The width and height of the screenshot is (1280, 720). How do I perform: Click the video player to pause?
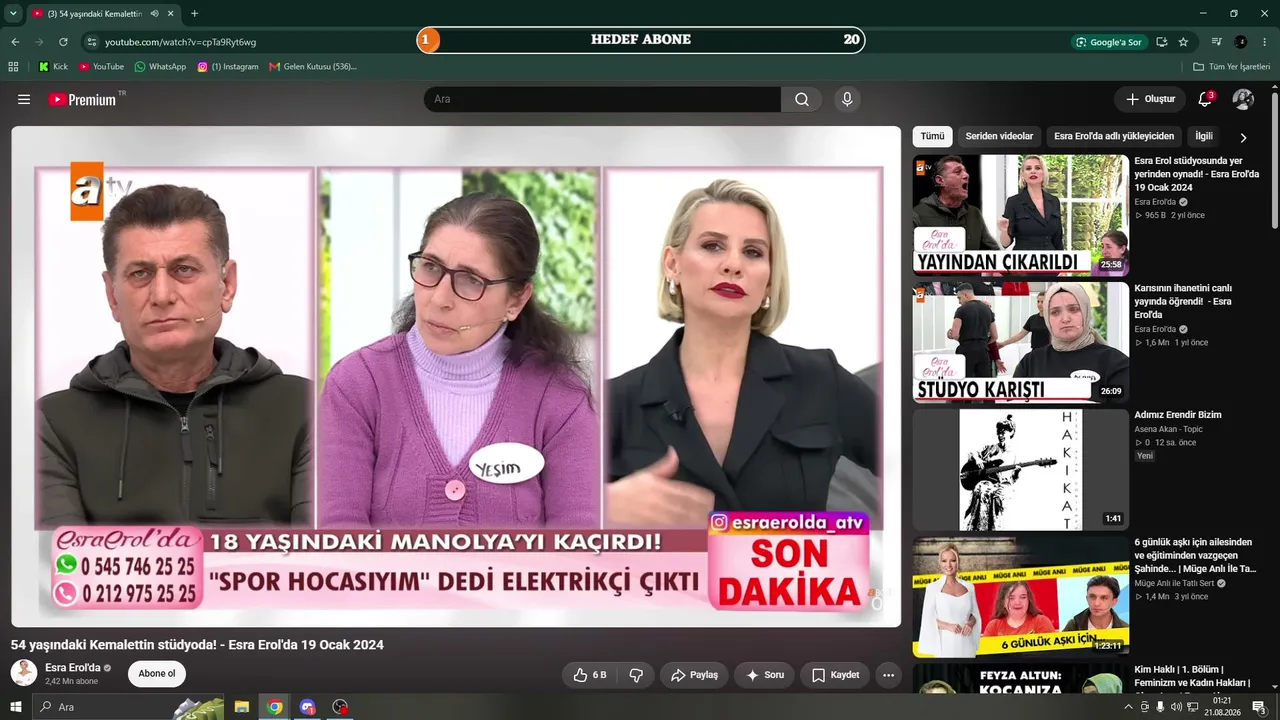(456, 377)
